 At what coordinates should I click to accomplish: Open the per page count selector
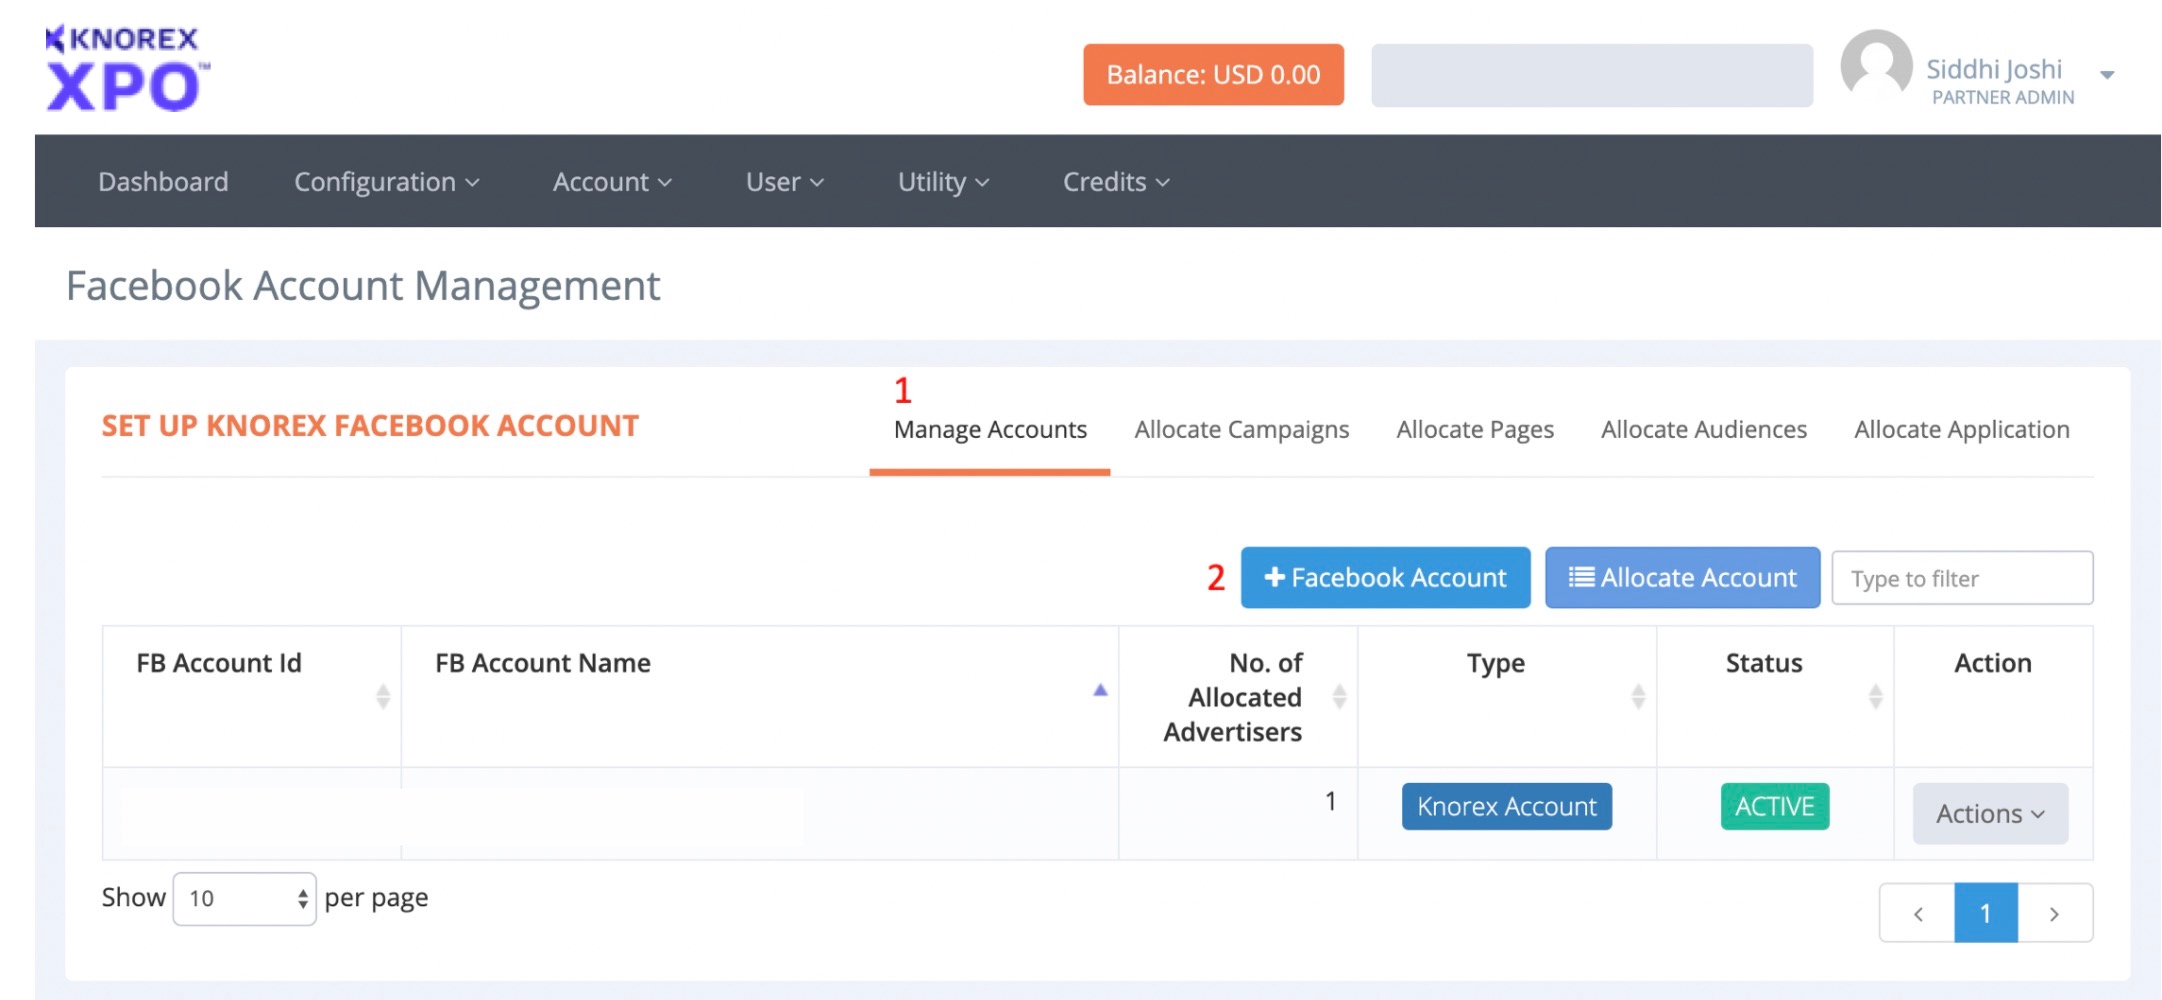[245, 898]
